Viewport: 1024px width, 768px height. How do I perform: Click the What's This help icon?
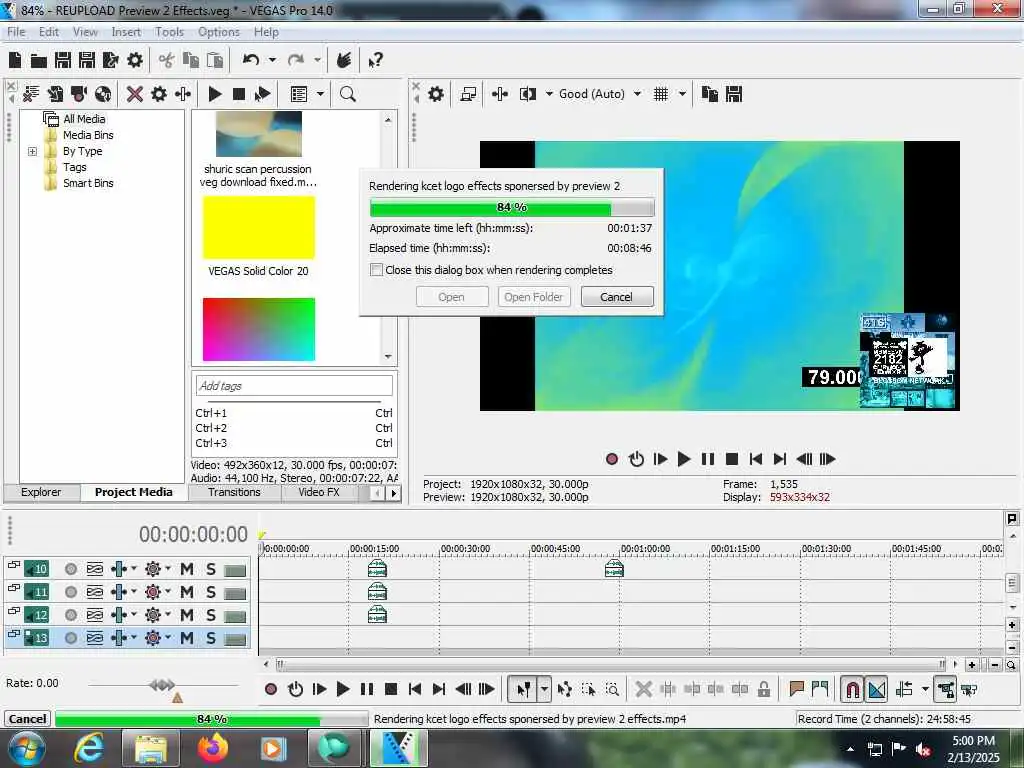[375, 61]
